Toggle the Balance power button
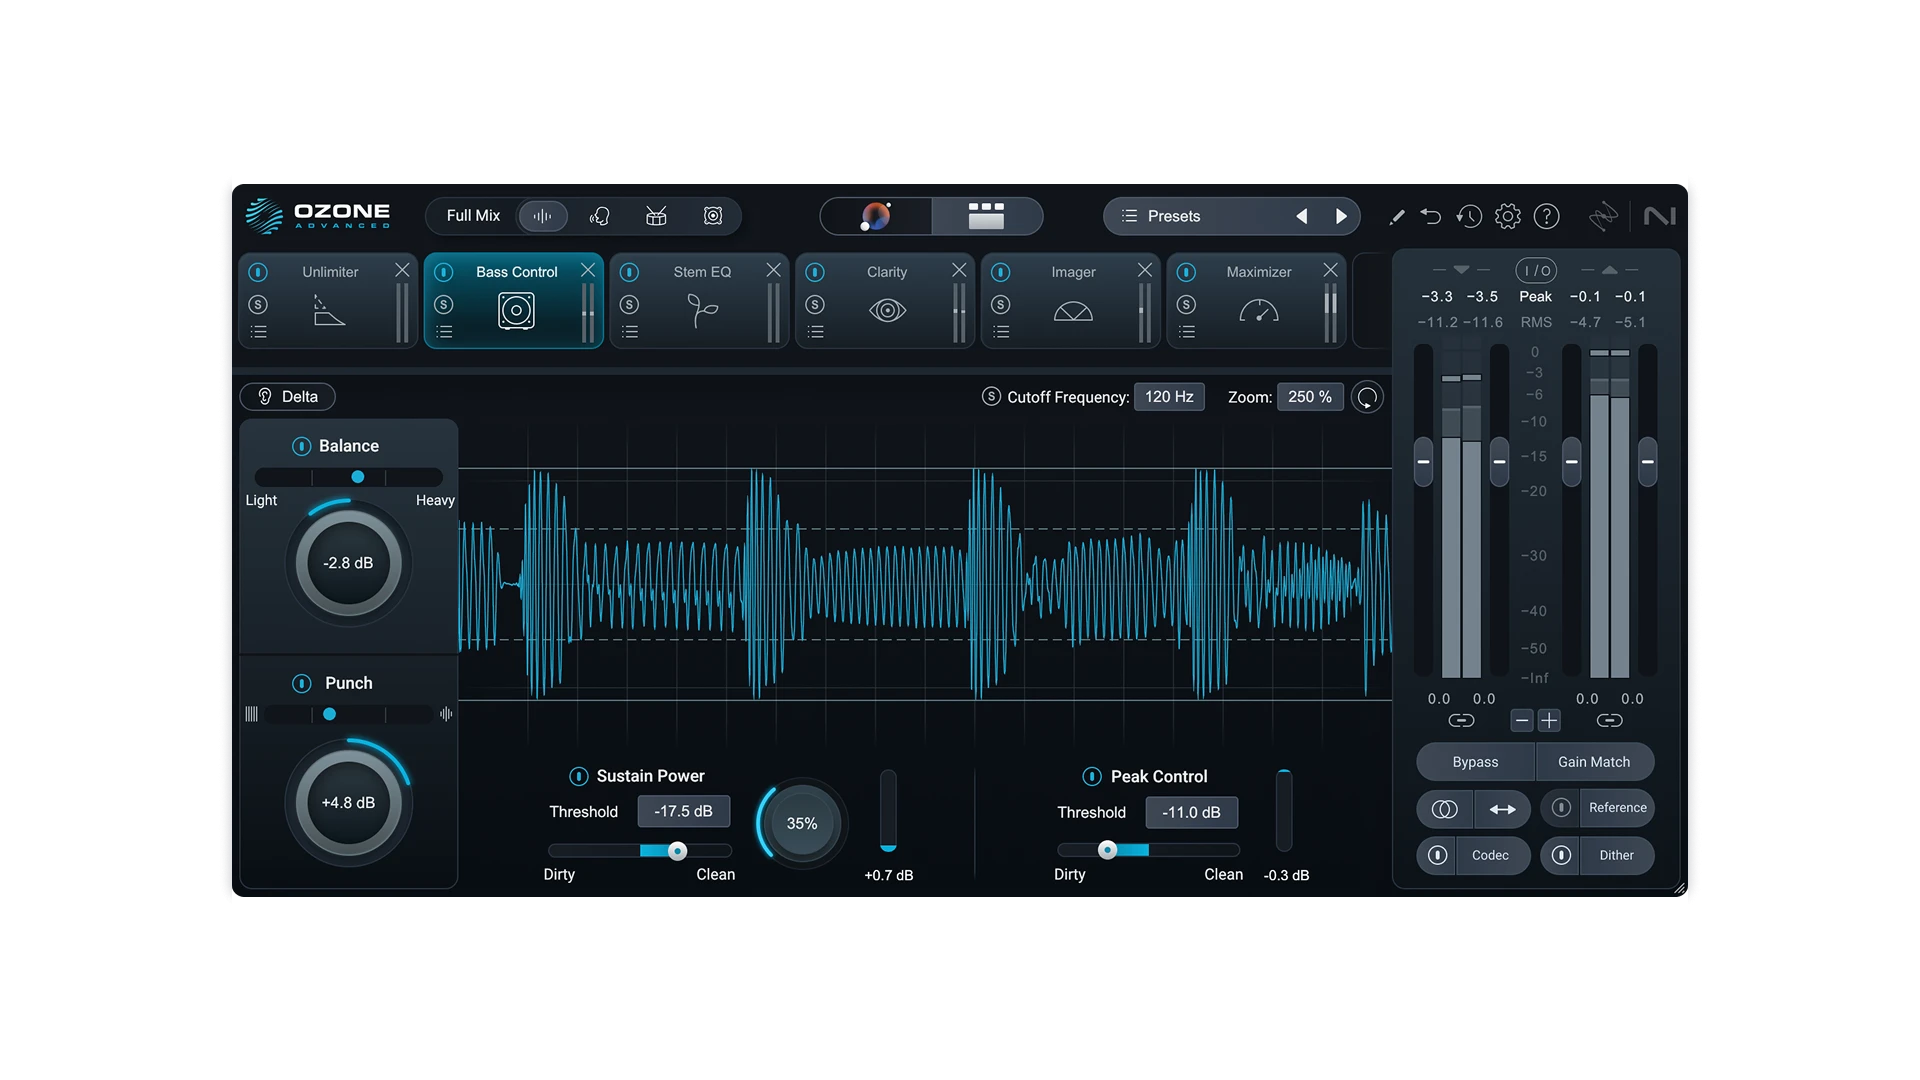The height and width of the screenshot is (1080, 1920). (x=301, y=446)
